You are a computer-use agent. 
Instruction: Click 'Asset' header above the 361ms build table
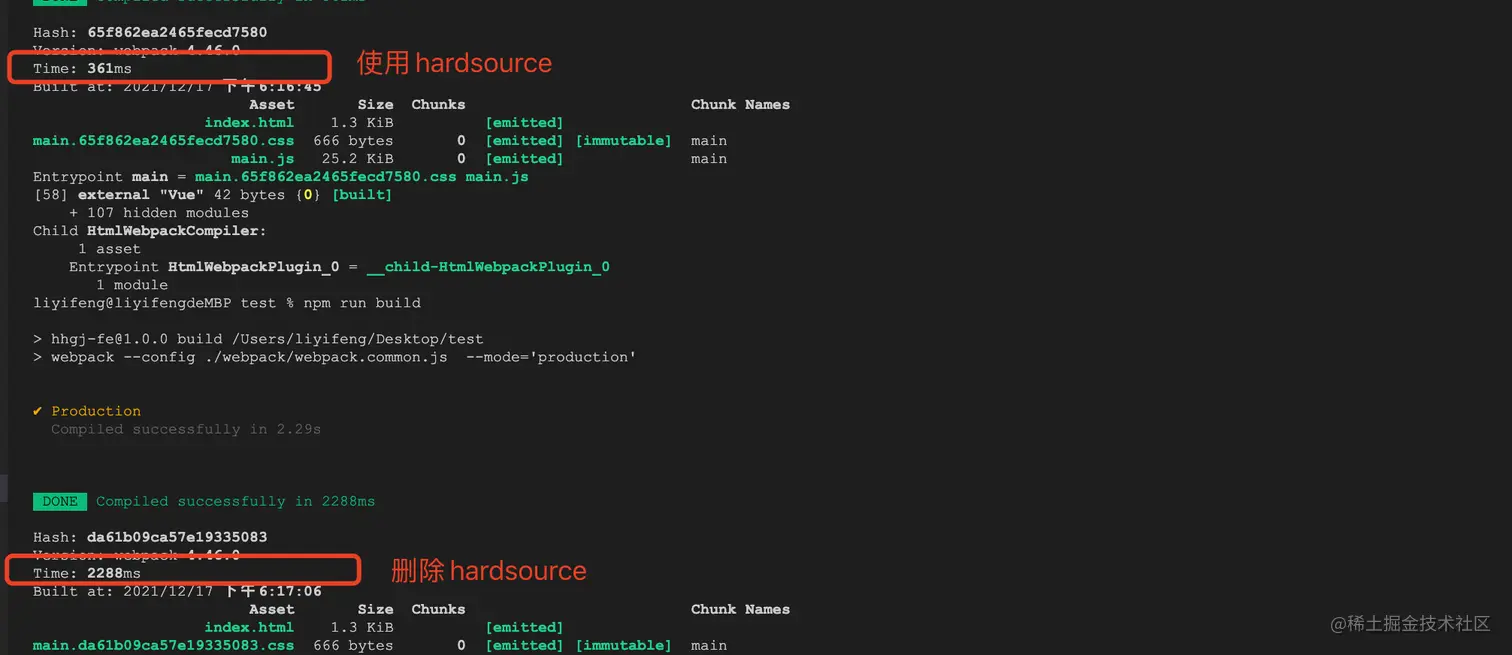(272, 104)
